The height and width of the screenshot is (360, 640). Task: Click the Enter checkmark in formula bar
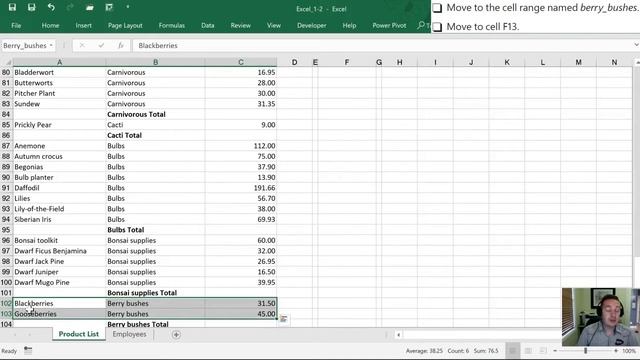pyautogui.click(x=101, y=45)
